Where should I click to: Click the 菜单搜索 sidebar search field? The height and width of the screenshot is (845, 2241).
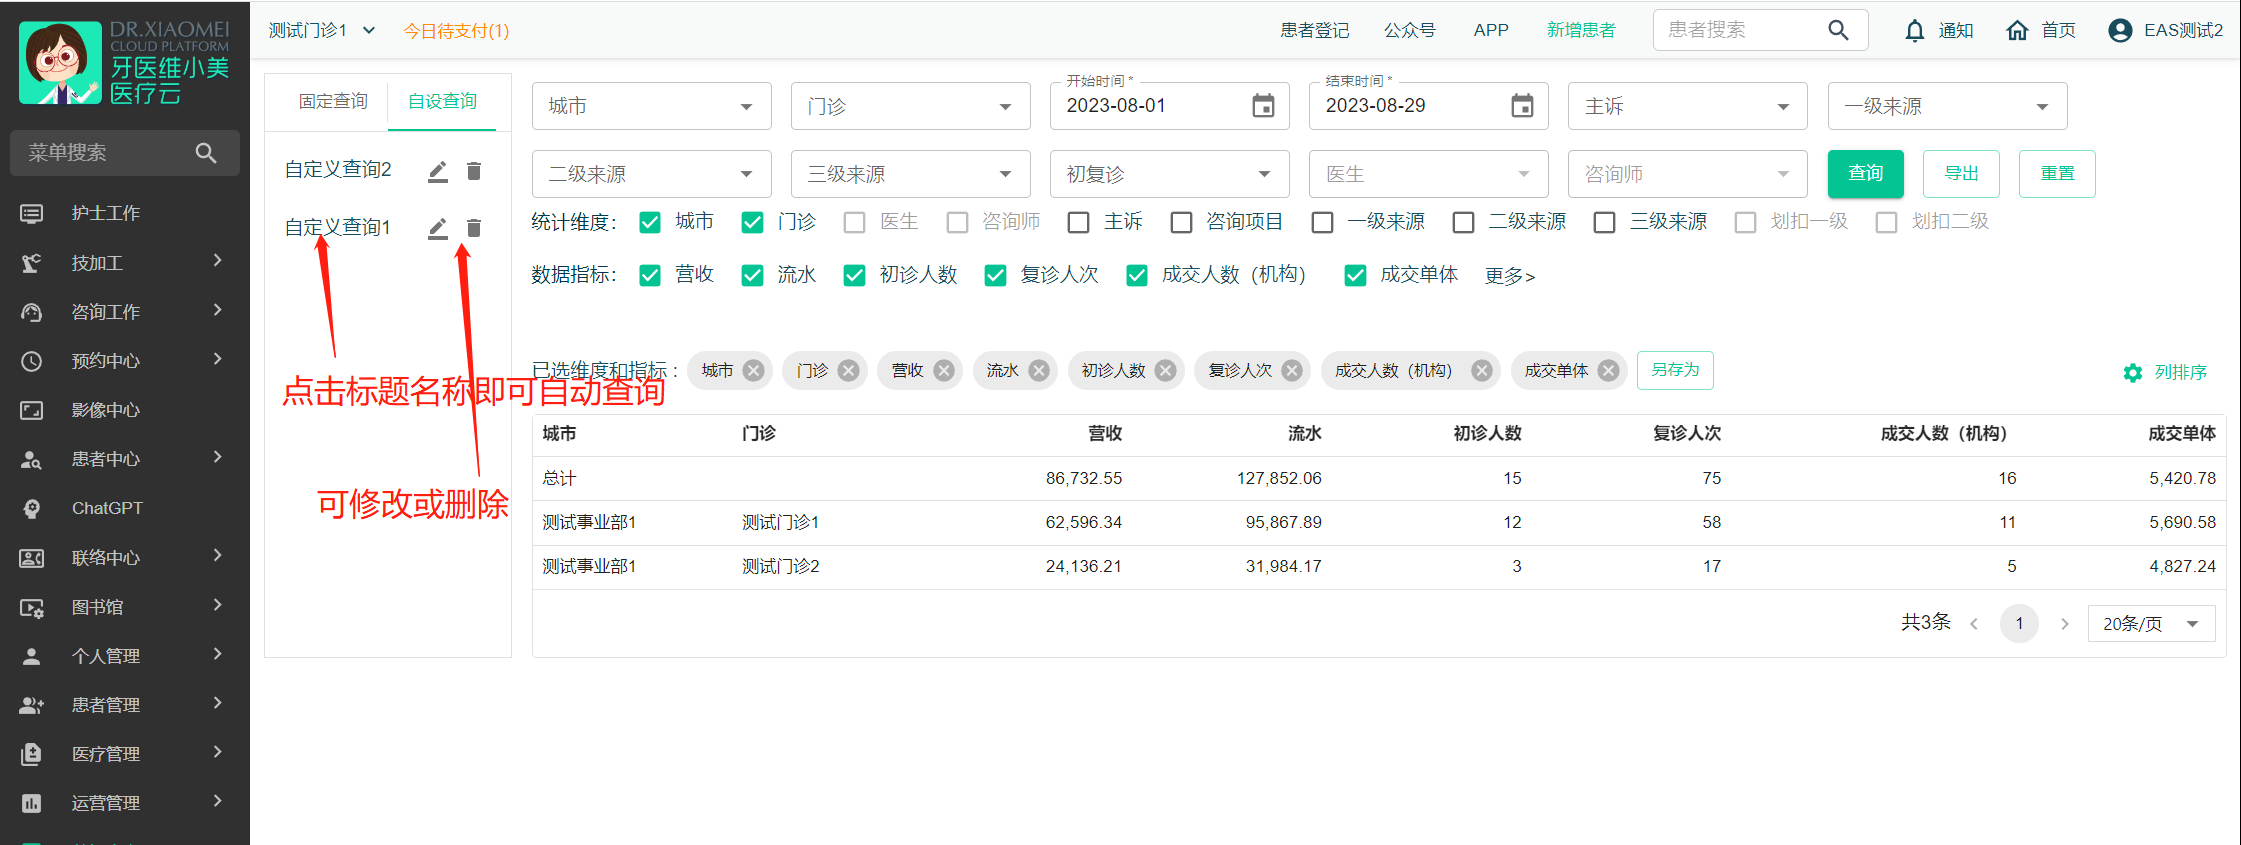click(105, 153)
